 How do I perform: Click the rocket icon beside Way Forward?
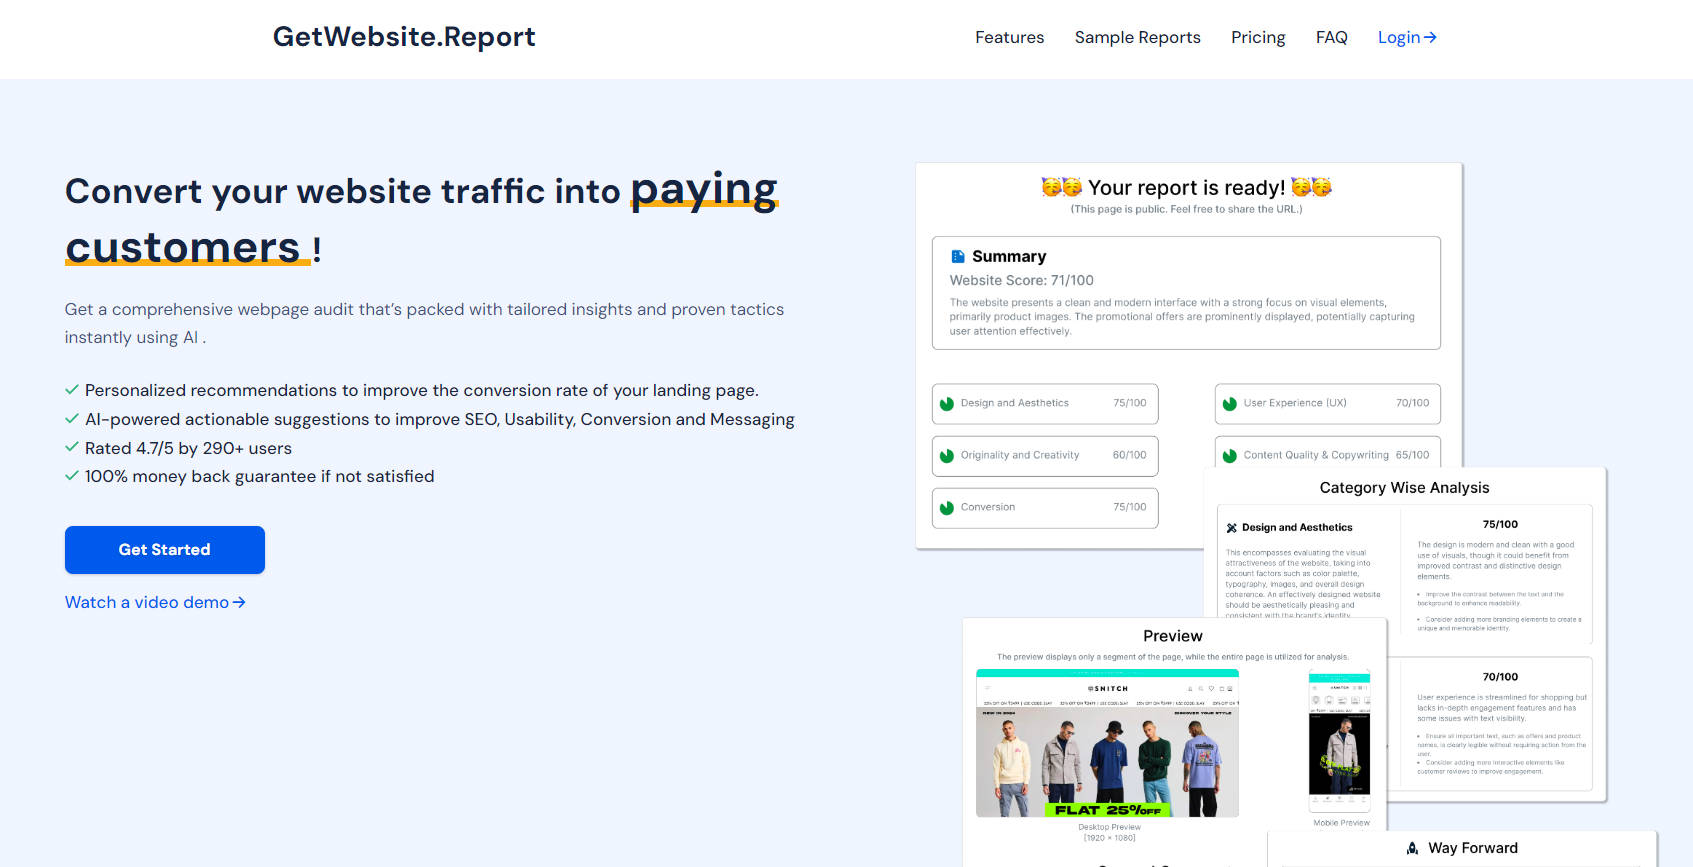click(1412, 848)
